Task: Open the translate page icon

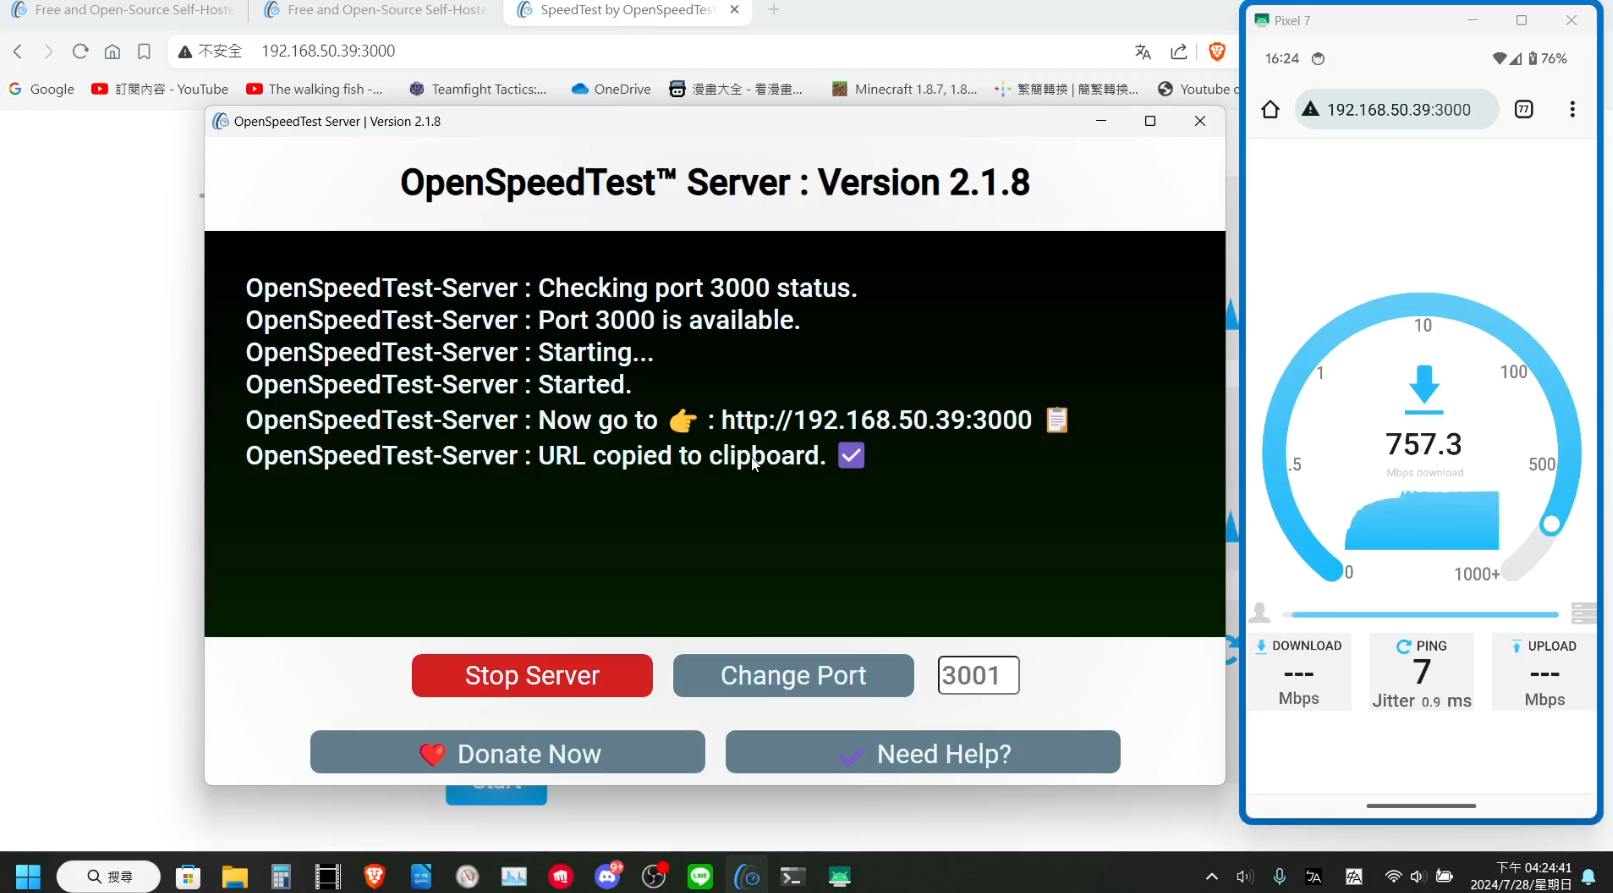Action: (1143, 52)
